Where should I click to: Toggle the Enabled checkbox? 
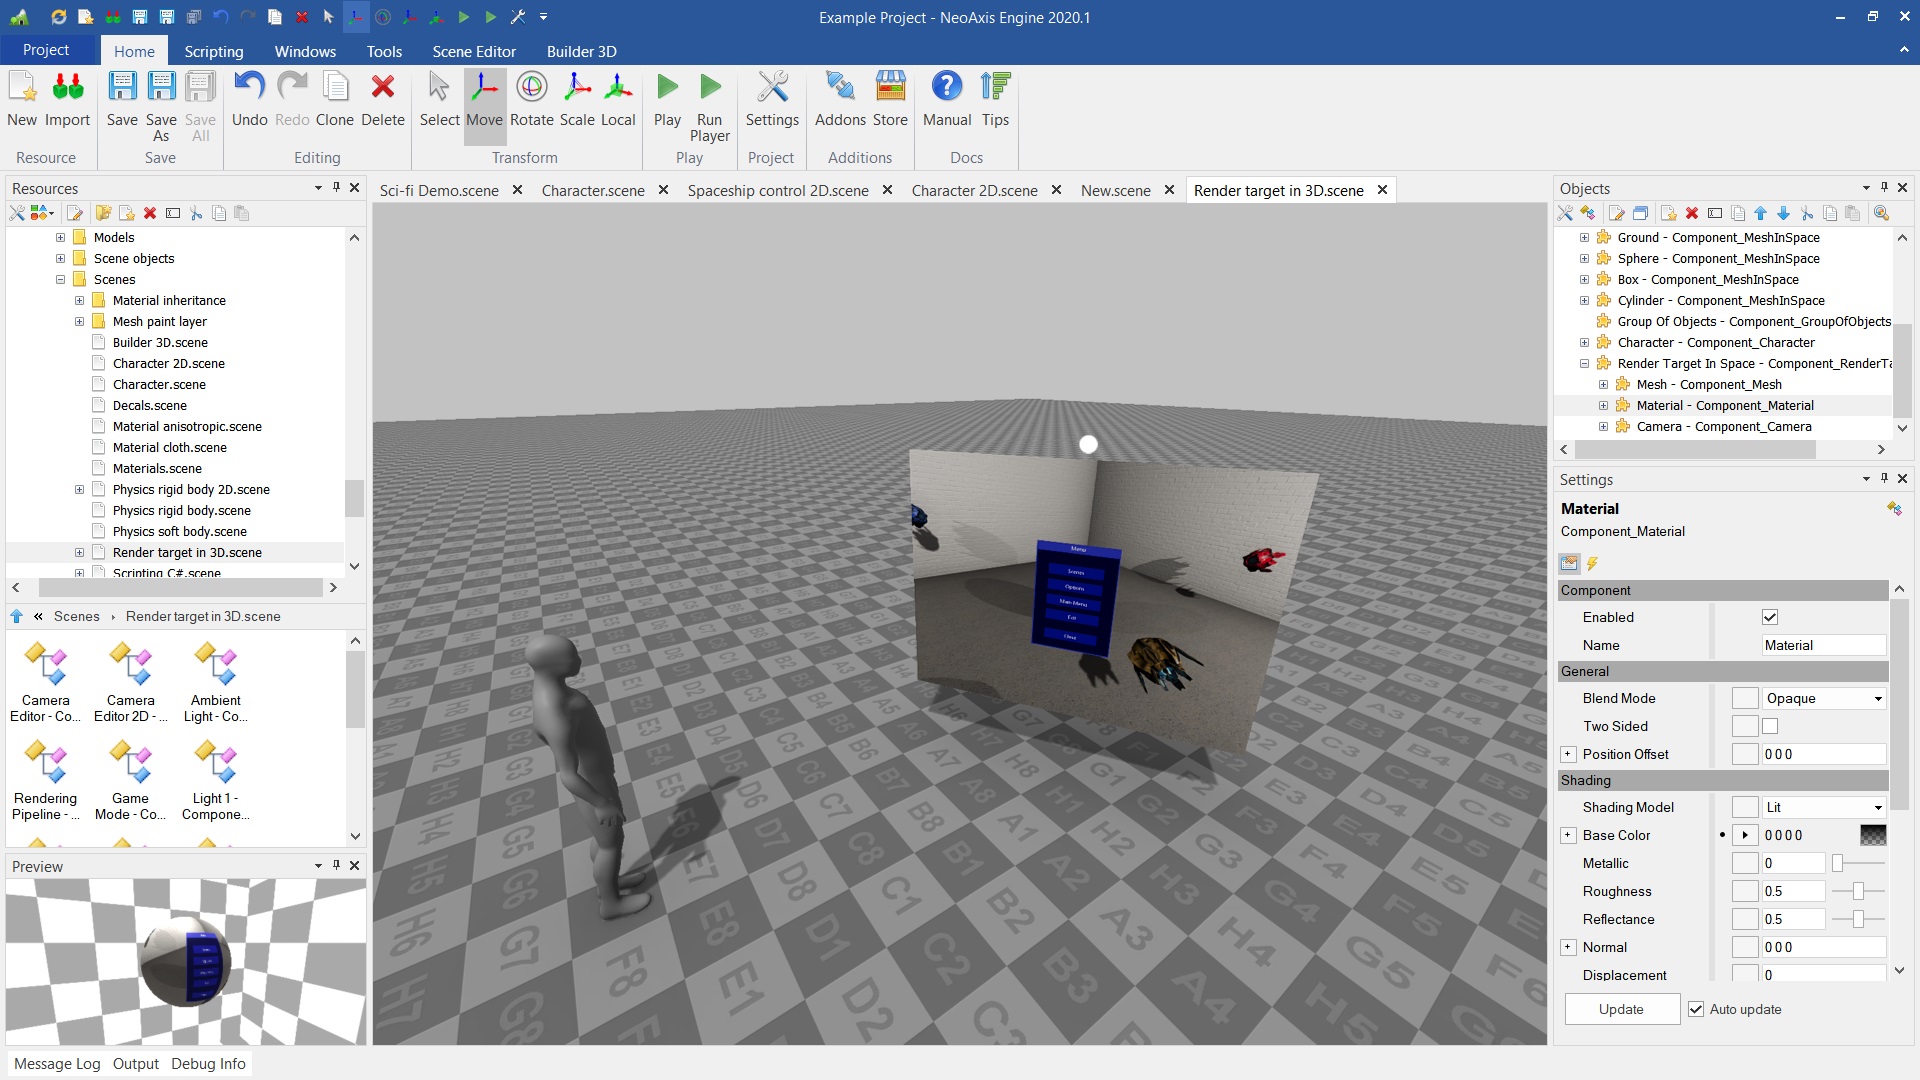(x=1770, y=617)
